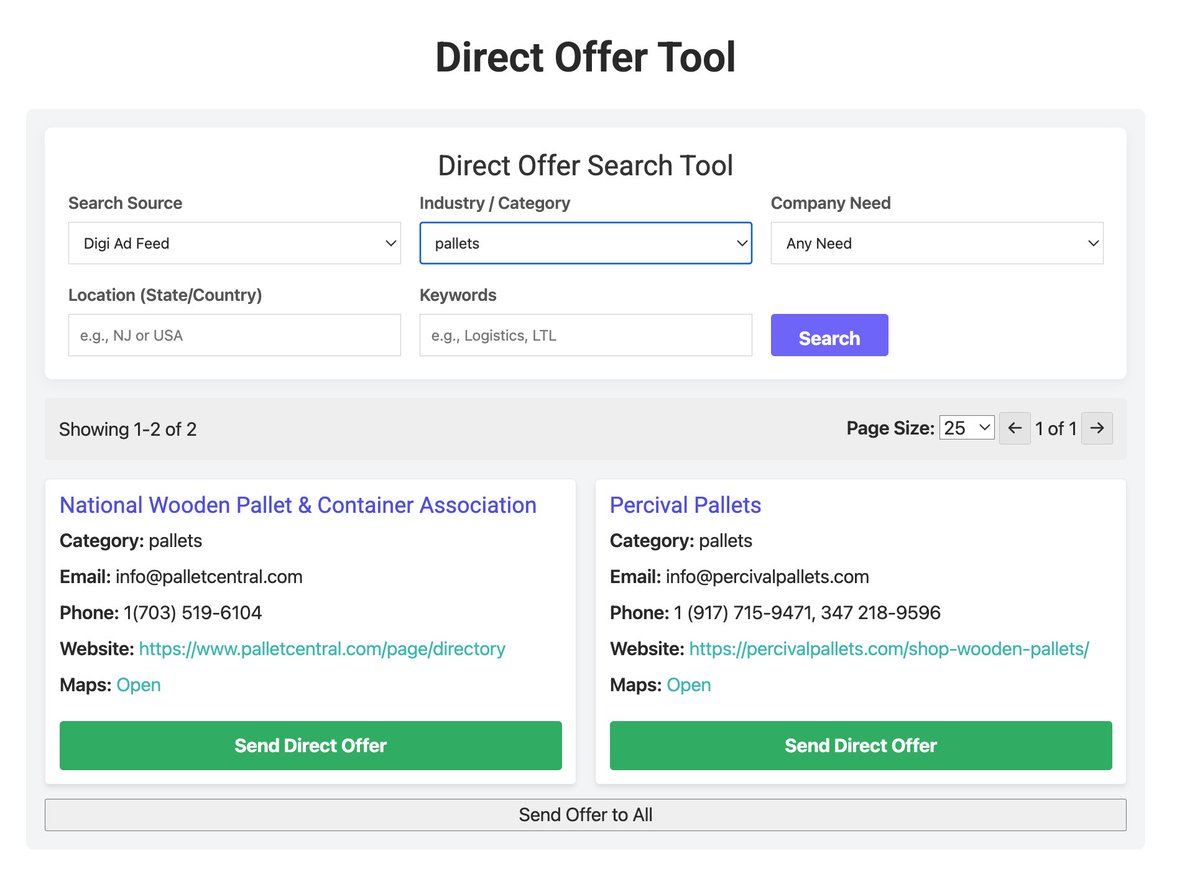Select email info@palletcentral.com text
Image resolution: width=1200 pixels, height=874 pixels.
[x=209, y=577]
